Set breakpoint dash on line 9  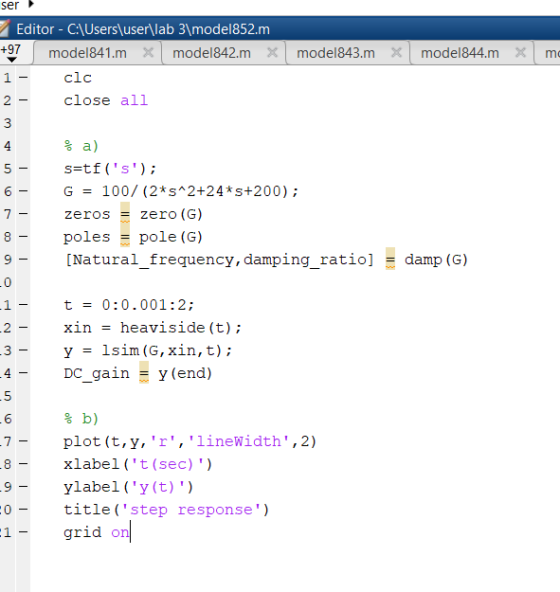23,259
